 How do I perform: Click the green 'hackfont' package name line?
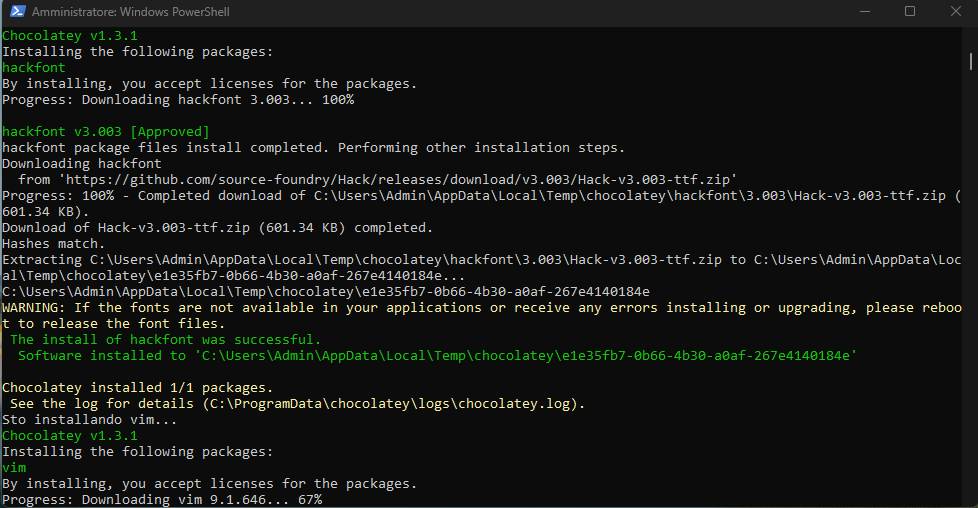(34, 67)
